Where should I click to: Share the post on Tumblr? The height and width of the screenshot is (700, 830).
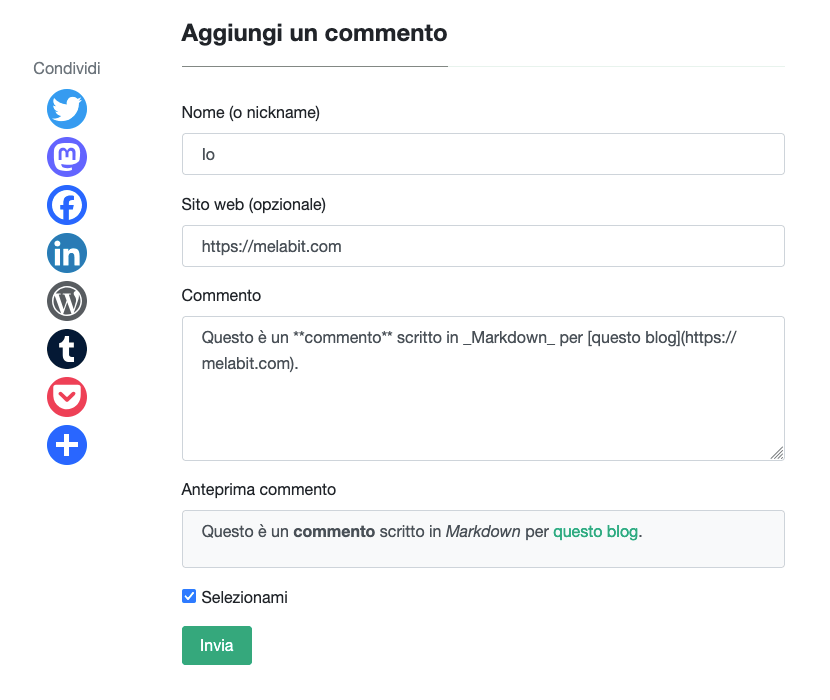pos(66,349)
